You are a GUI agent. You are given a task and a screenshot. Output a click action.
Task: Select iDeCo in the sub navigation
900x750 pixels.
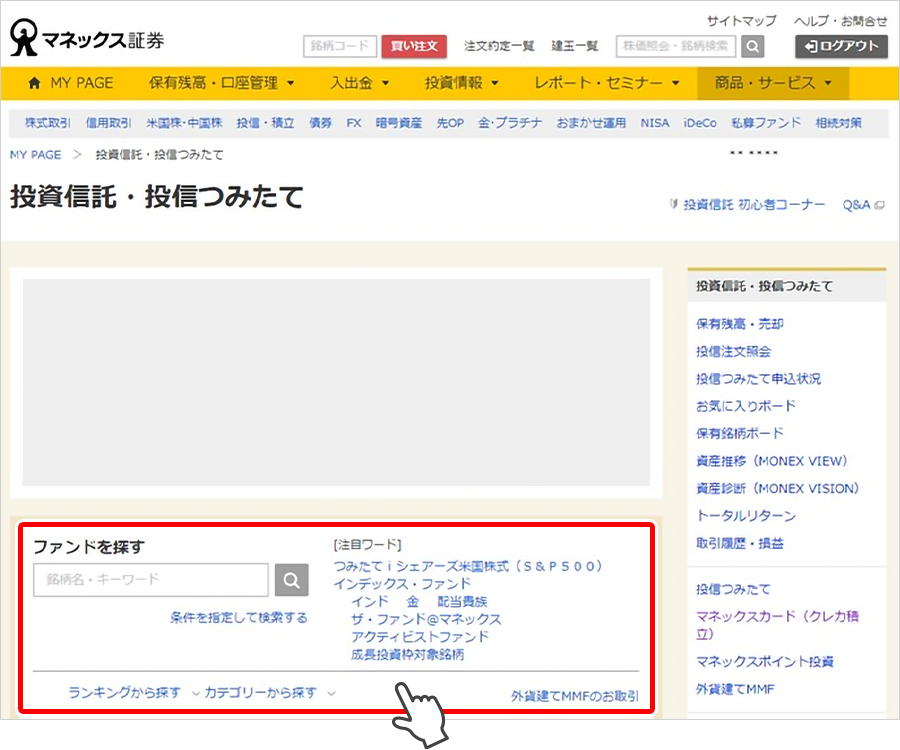(x=700, y=123)
